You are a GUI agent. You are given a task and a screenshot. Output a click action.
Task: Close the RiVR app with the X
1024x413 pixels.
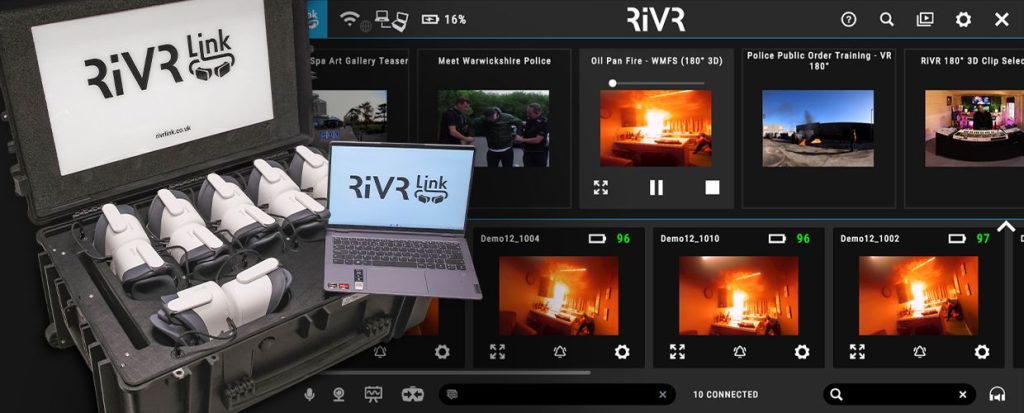pyautogui.click(x=1002, y=20)
